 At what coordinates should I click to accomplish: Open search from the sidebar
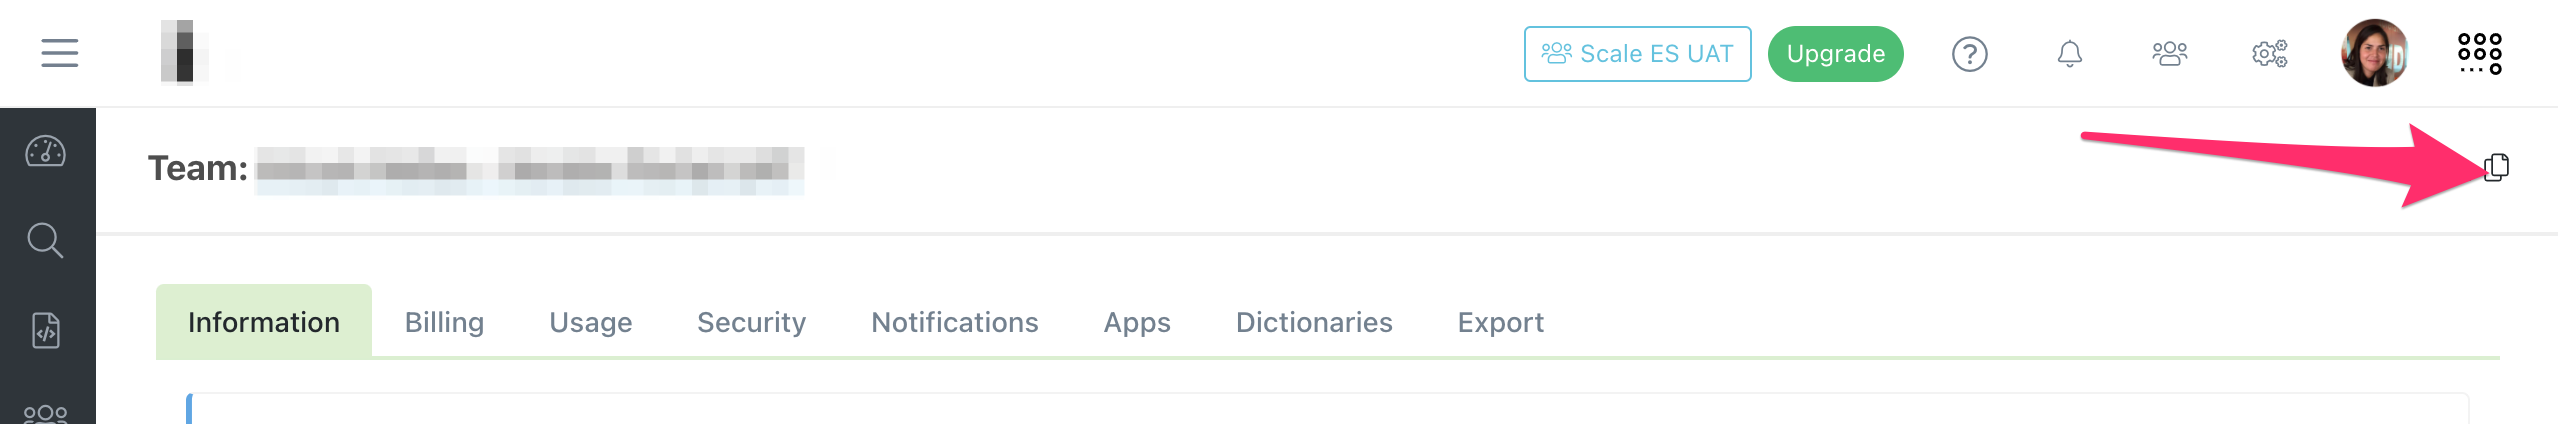[45, 240]
